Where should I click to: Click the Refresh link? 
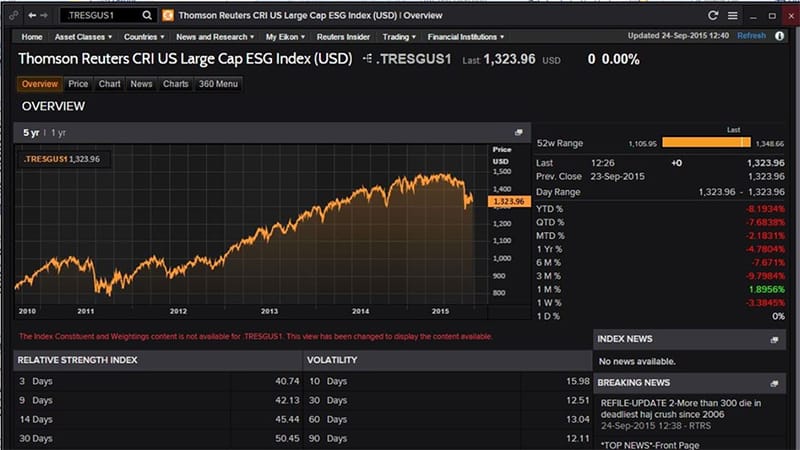[751, 36]
